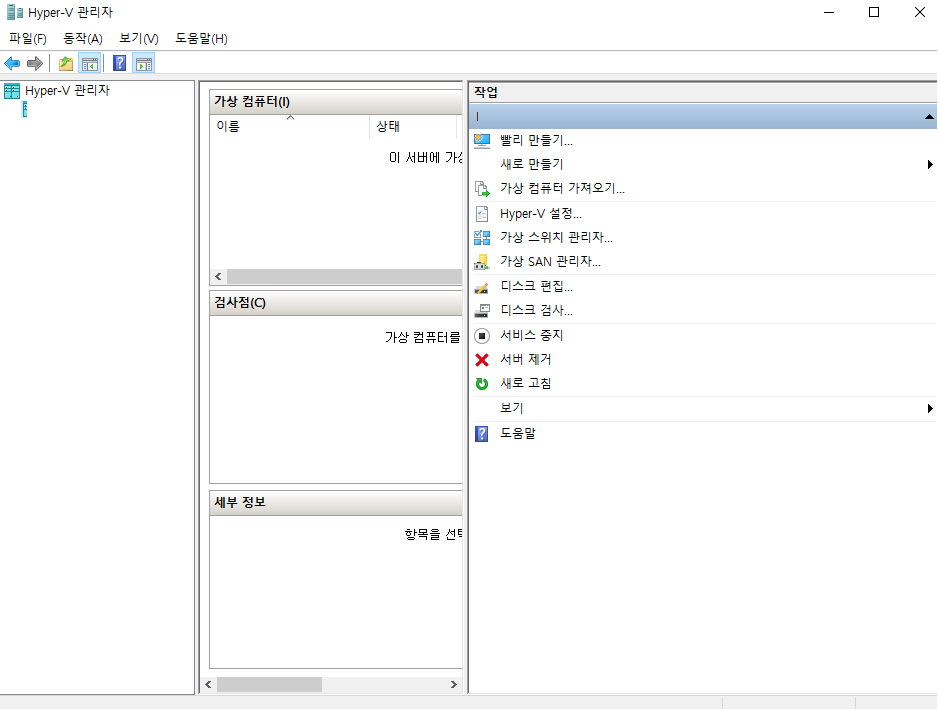Click the bottom horizontal scrollbar thumb
The height and width of the screenshot is (710, 940).
(x=269, y=685)
